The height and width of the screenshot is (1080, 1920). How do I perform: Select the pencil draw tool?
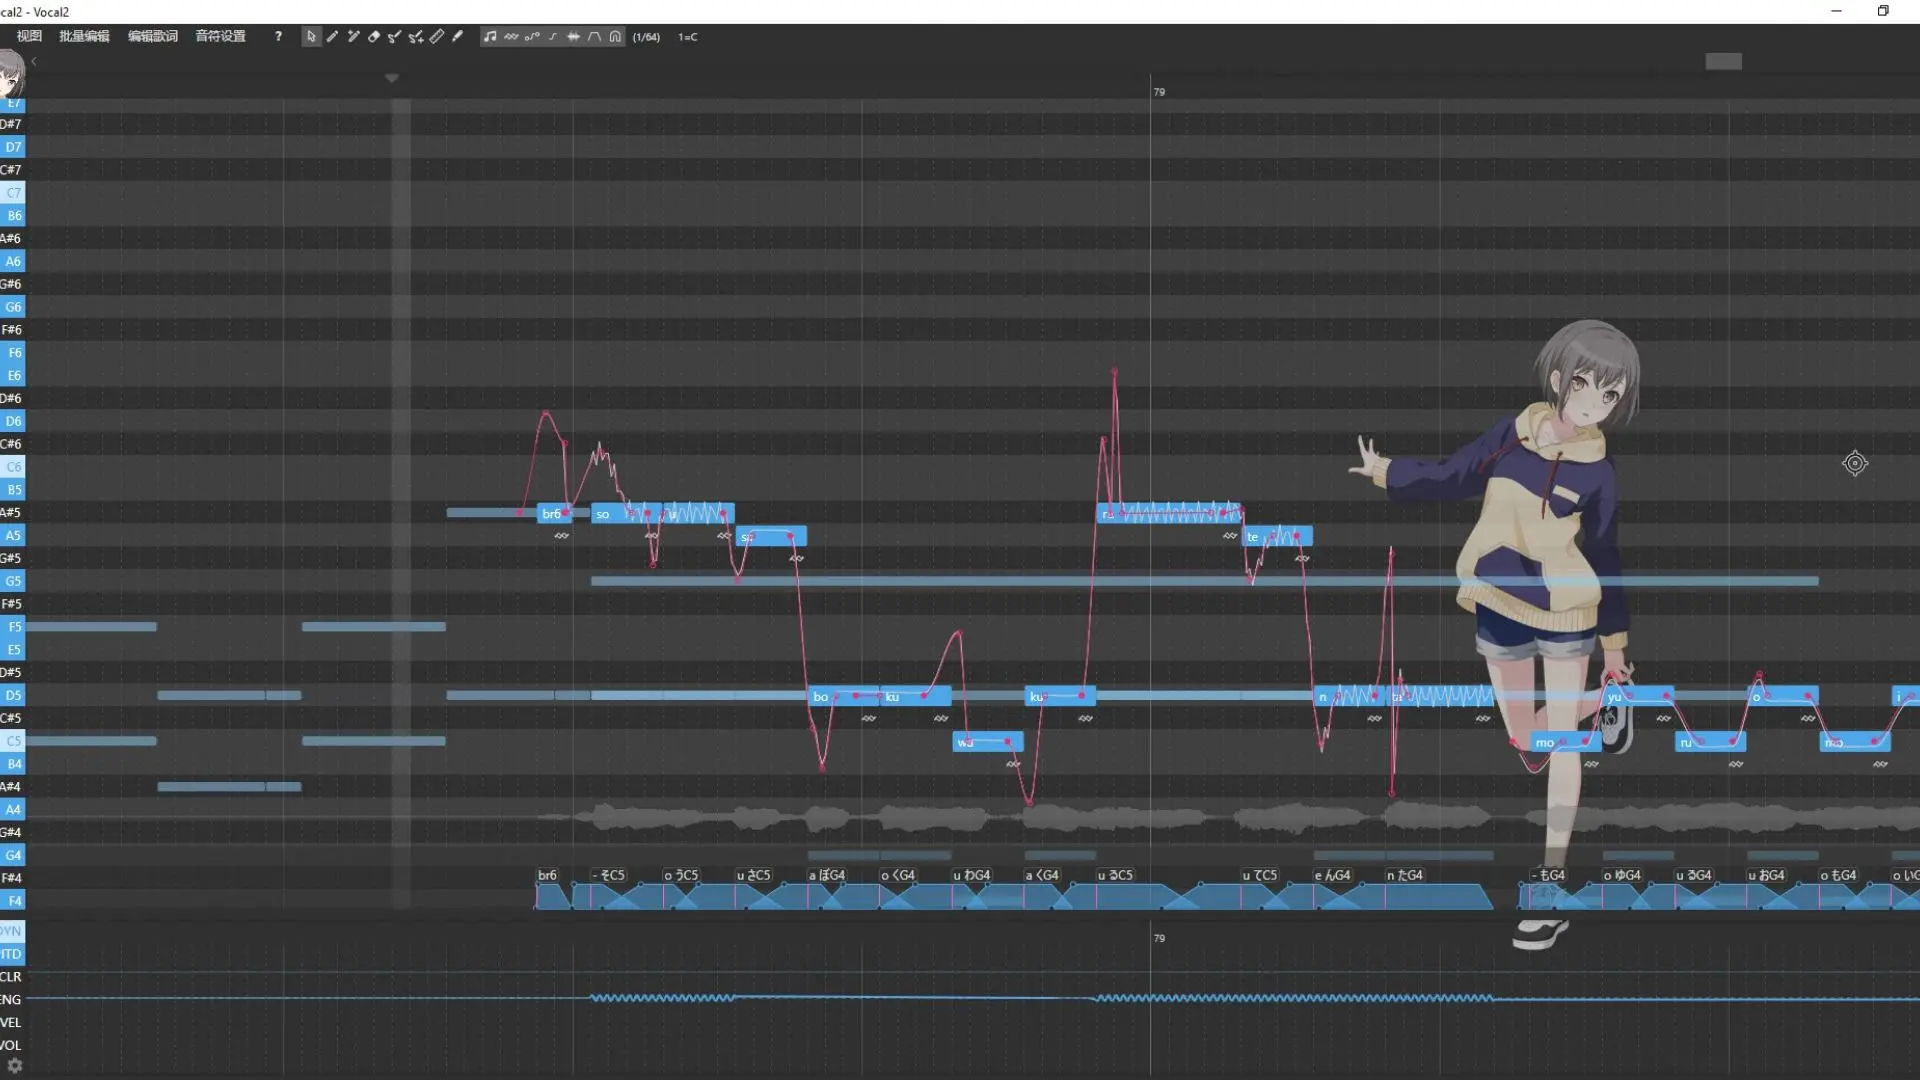(332, 37)
